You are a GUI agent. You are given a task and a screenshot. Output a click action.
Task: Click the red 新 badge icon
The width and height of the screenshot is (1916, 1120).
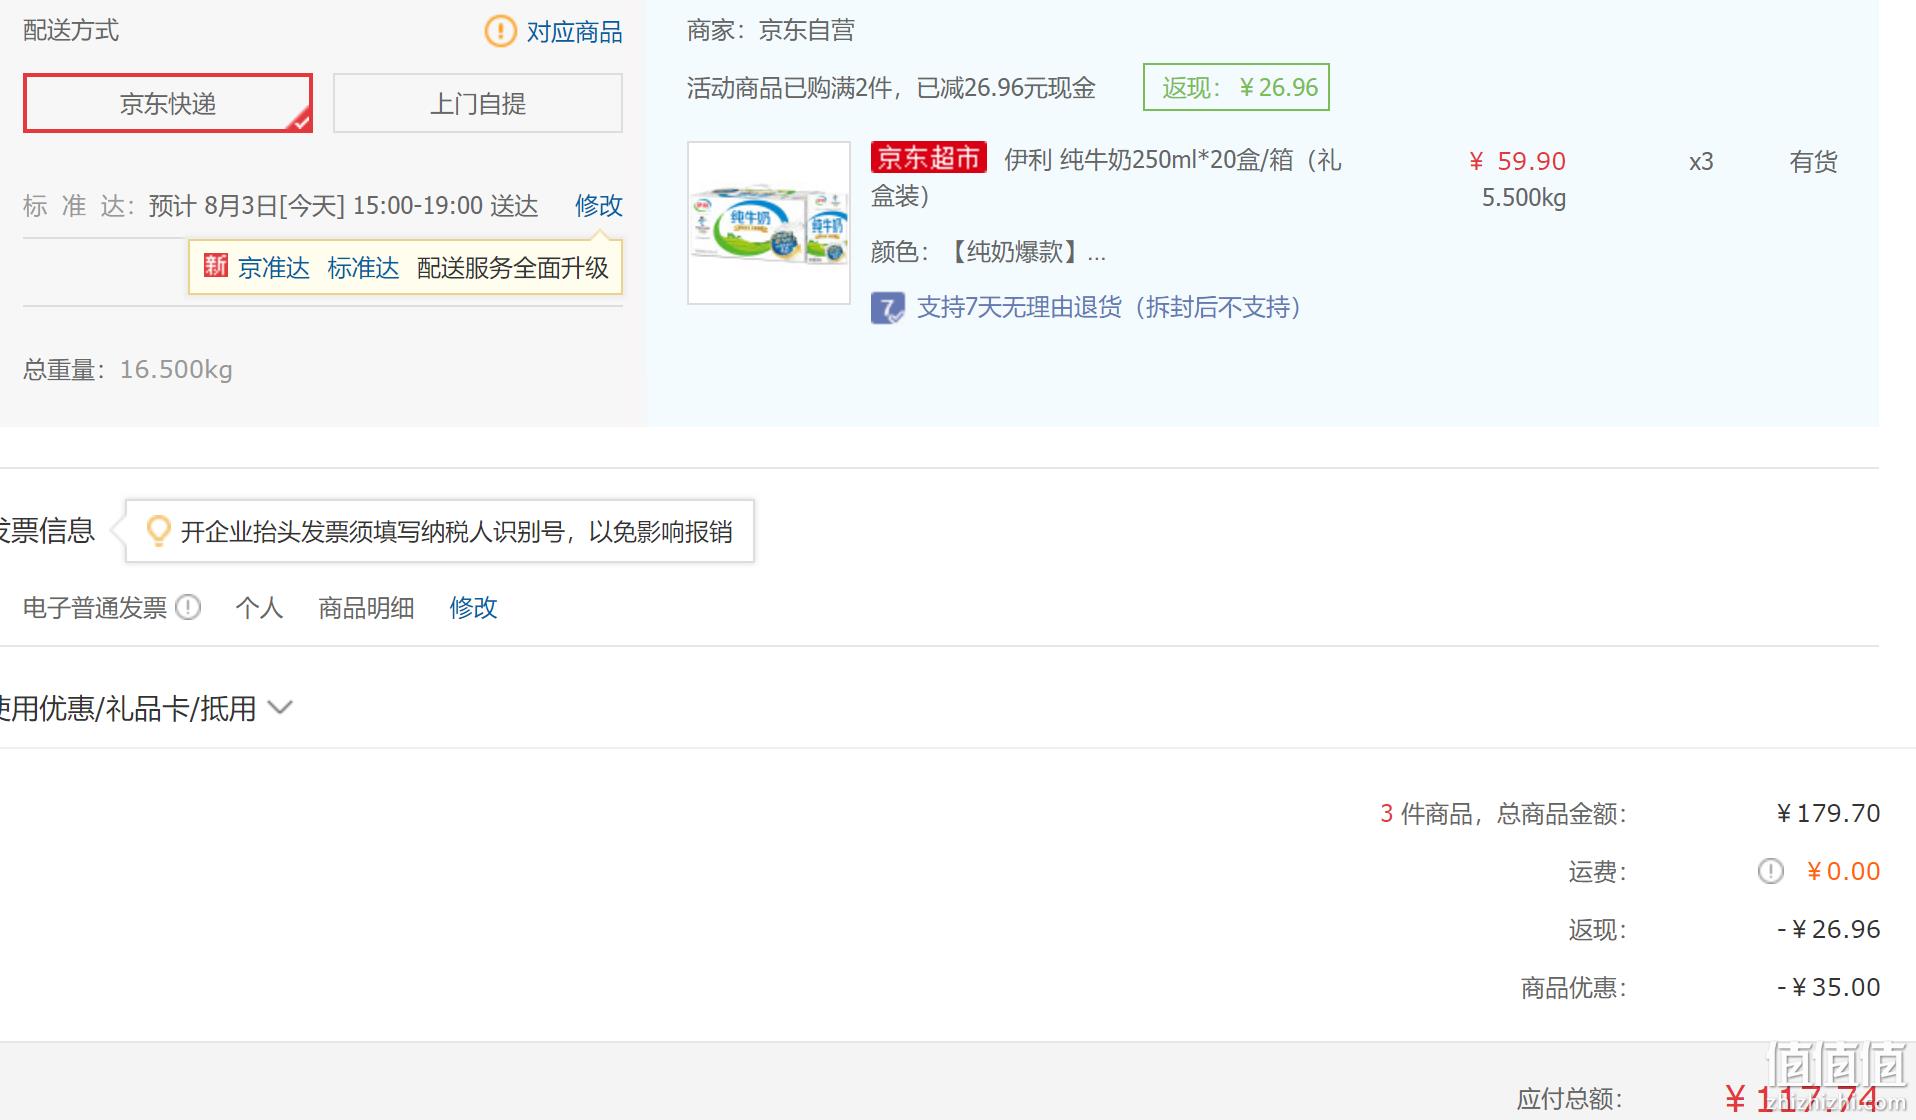(x=216, y=266)
